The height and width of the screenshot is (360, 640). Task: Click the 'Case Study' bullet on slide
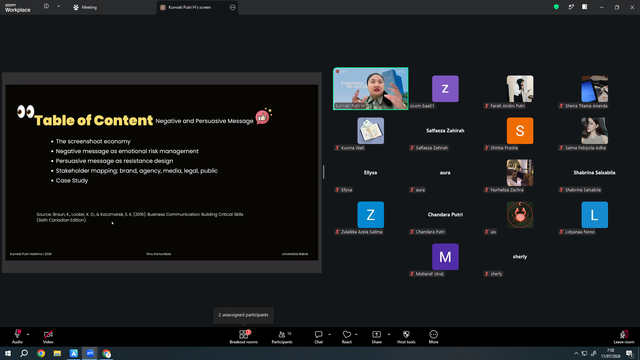pos(72,180)
